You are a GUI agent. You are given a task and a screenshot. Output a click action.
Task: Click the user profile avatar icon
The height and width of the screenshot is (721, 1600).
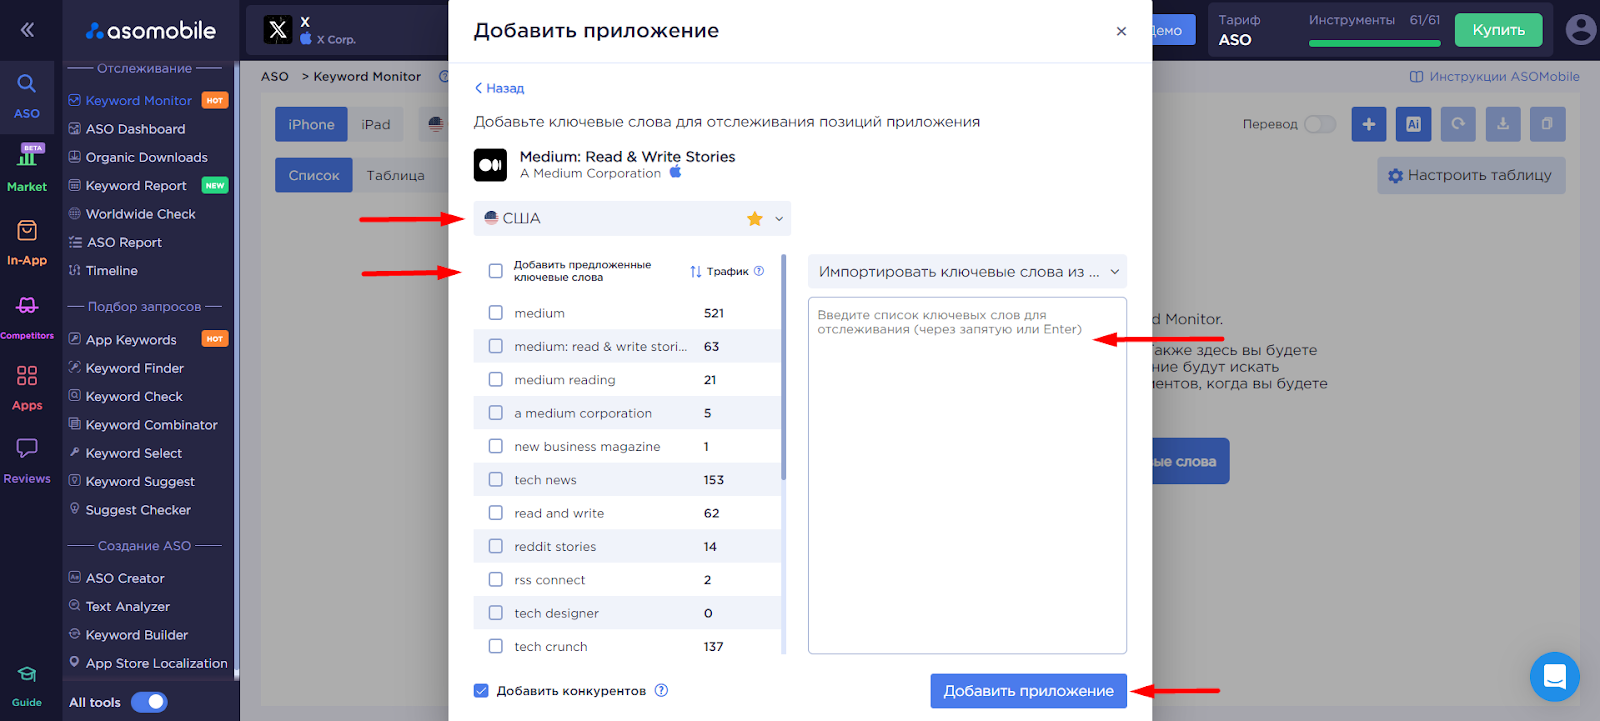point(1581,30)
